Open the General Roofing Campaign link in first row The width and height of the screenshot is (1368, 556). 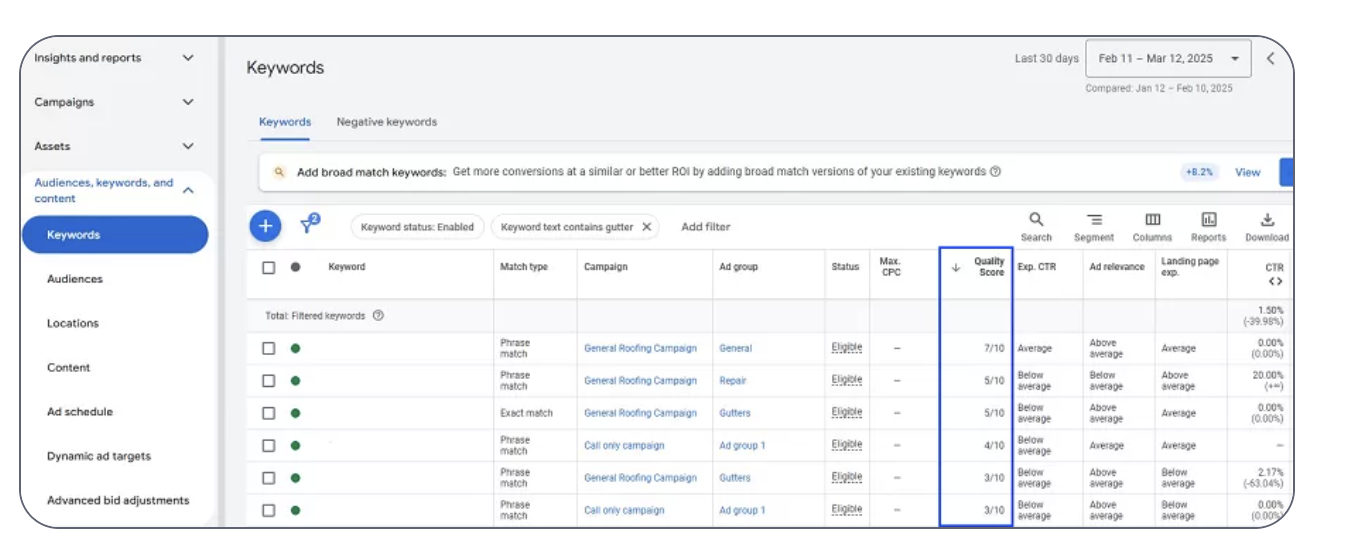click(x=640, y=349)
